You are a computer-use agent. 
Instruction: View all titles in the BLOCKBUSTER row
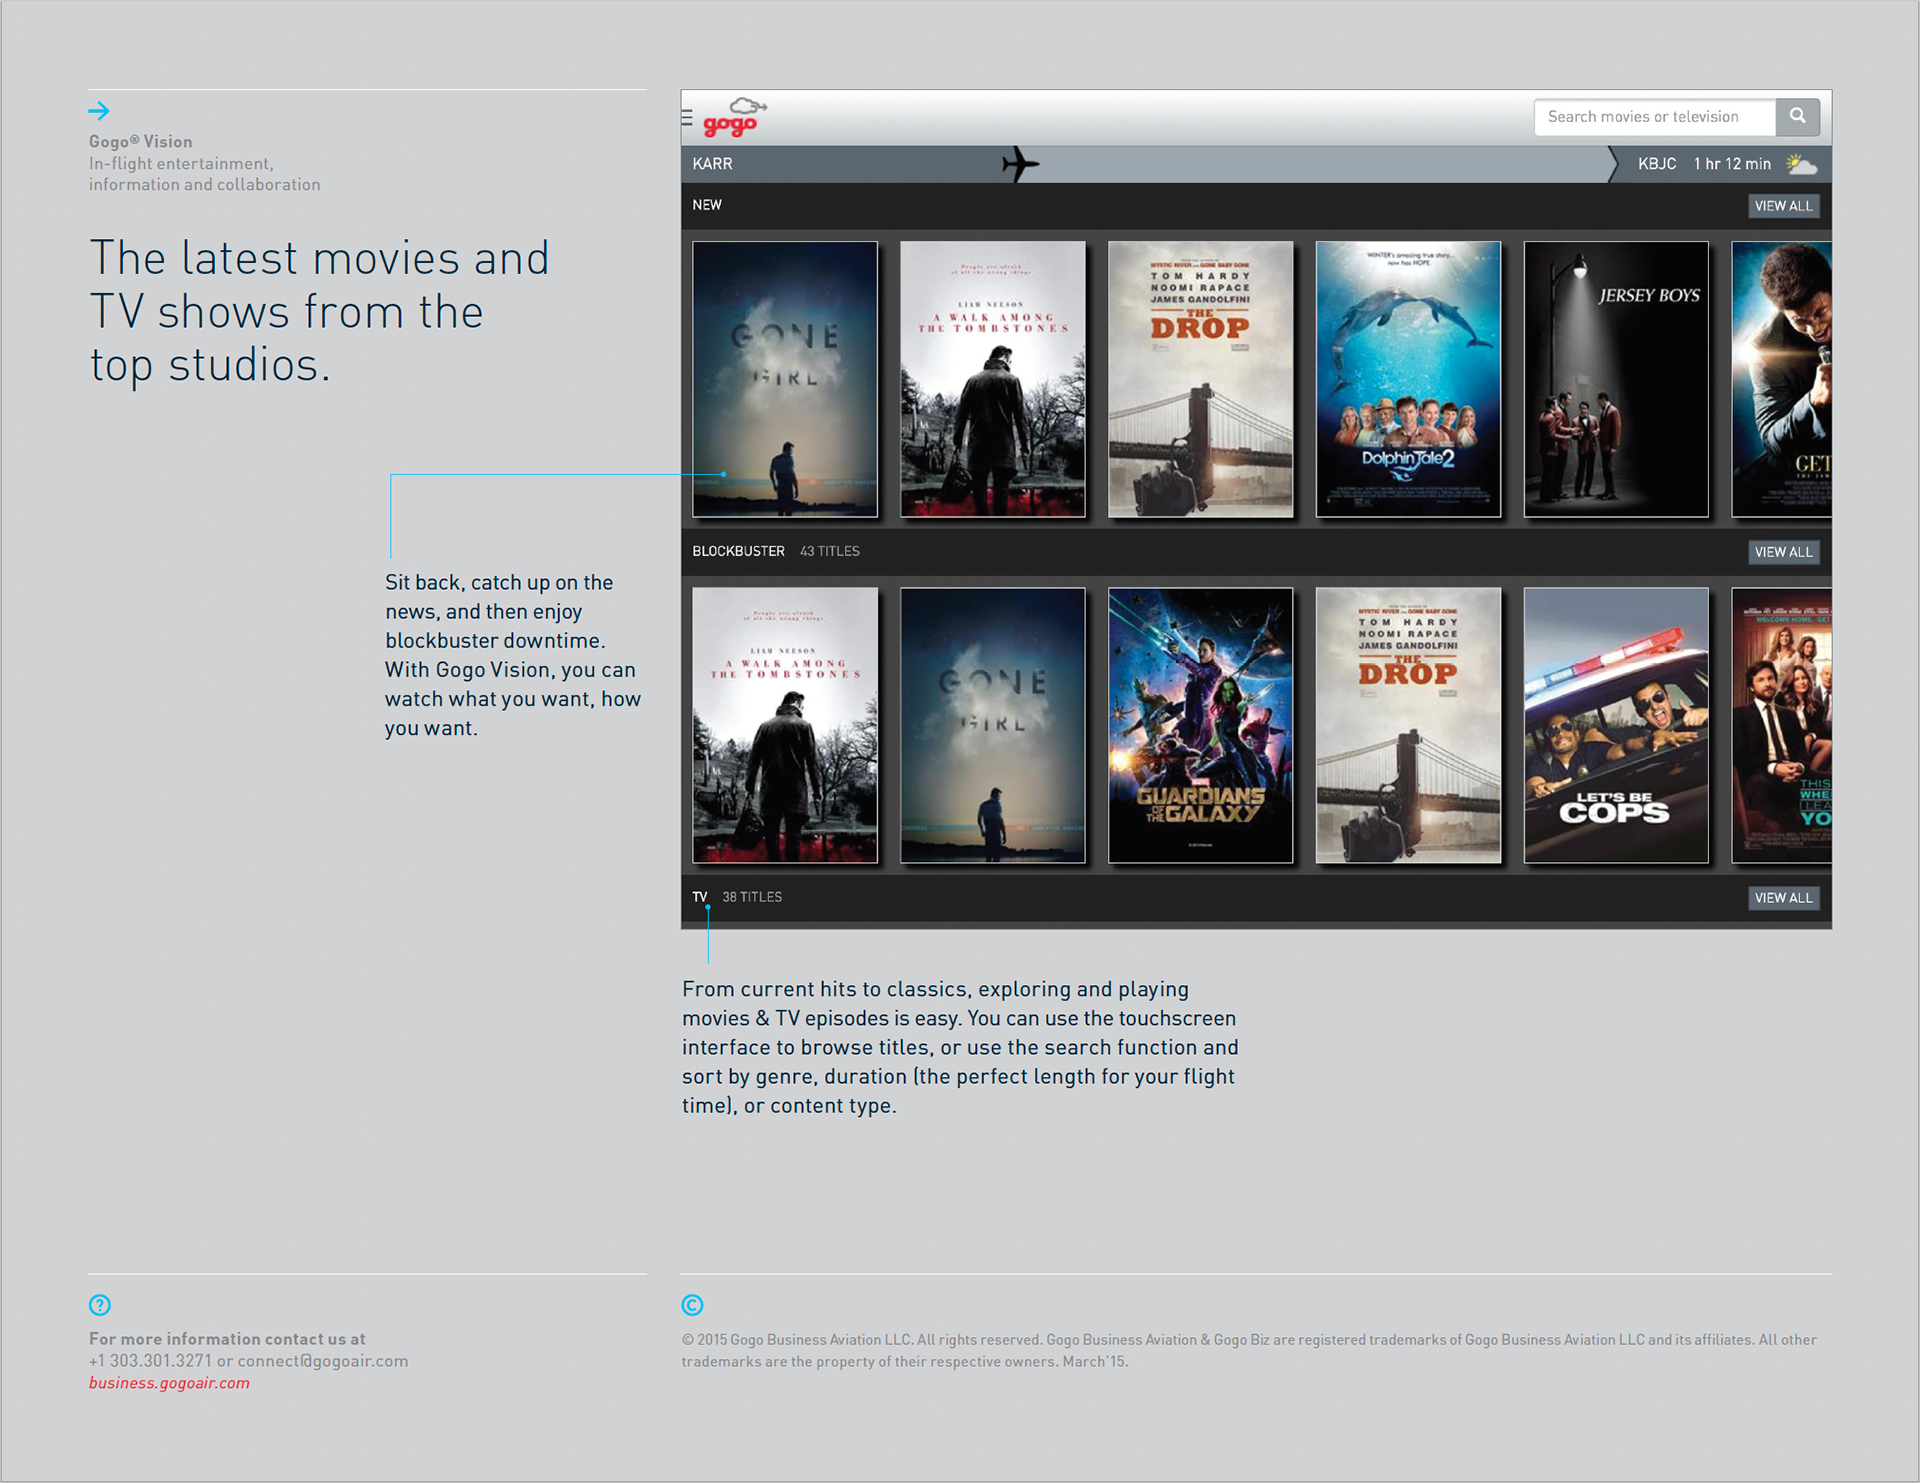(1783, 552)
